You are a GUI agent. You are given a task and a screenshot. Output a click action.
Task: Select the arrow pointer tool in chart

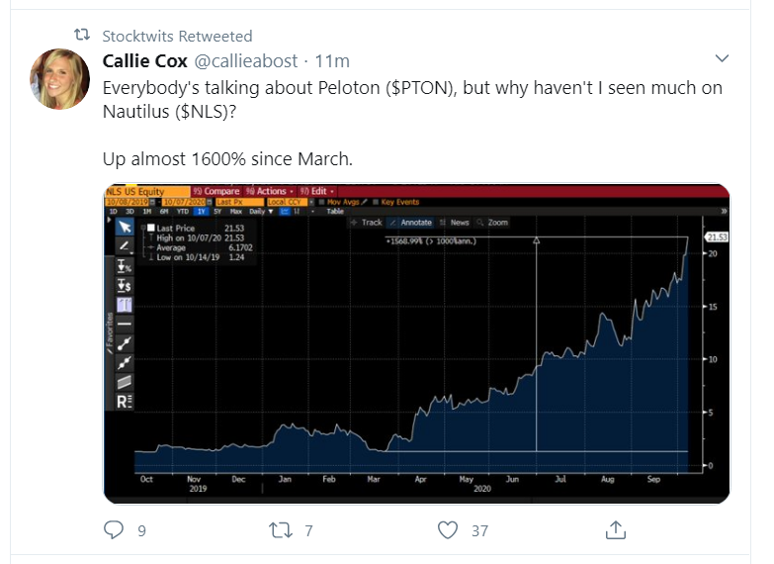point(125,226)
